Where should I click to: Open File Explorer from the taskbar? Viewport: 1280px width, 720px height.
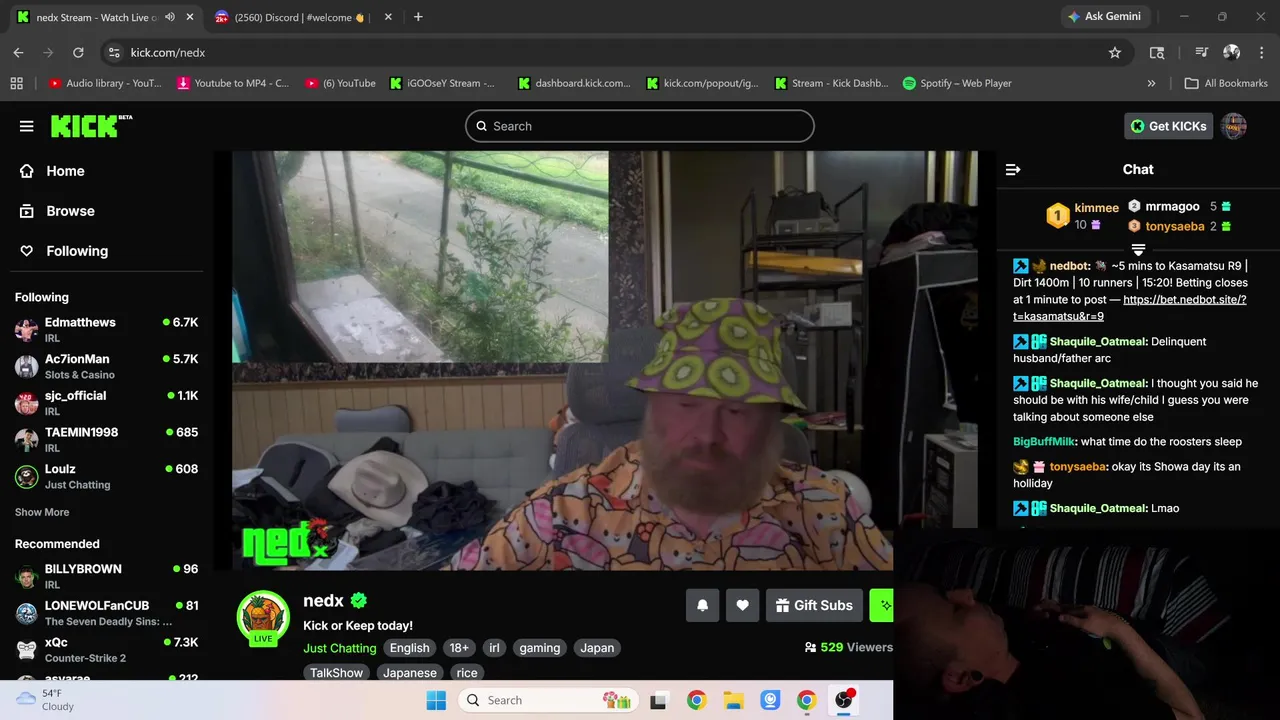click(x=733, y=700)
